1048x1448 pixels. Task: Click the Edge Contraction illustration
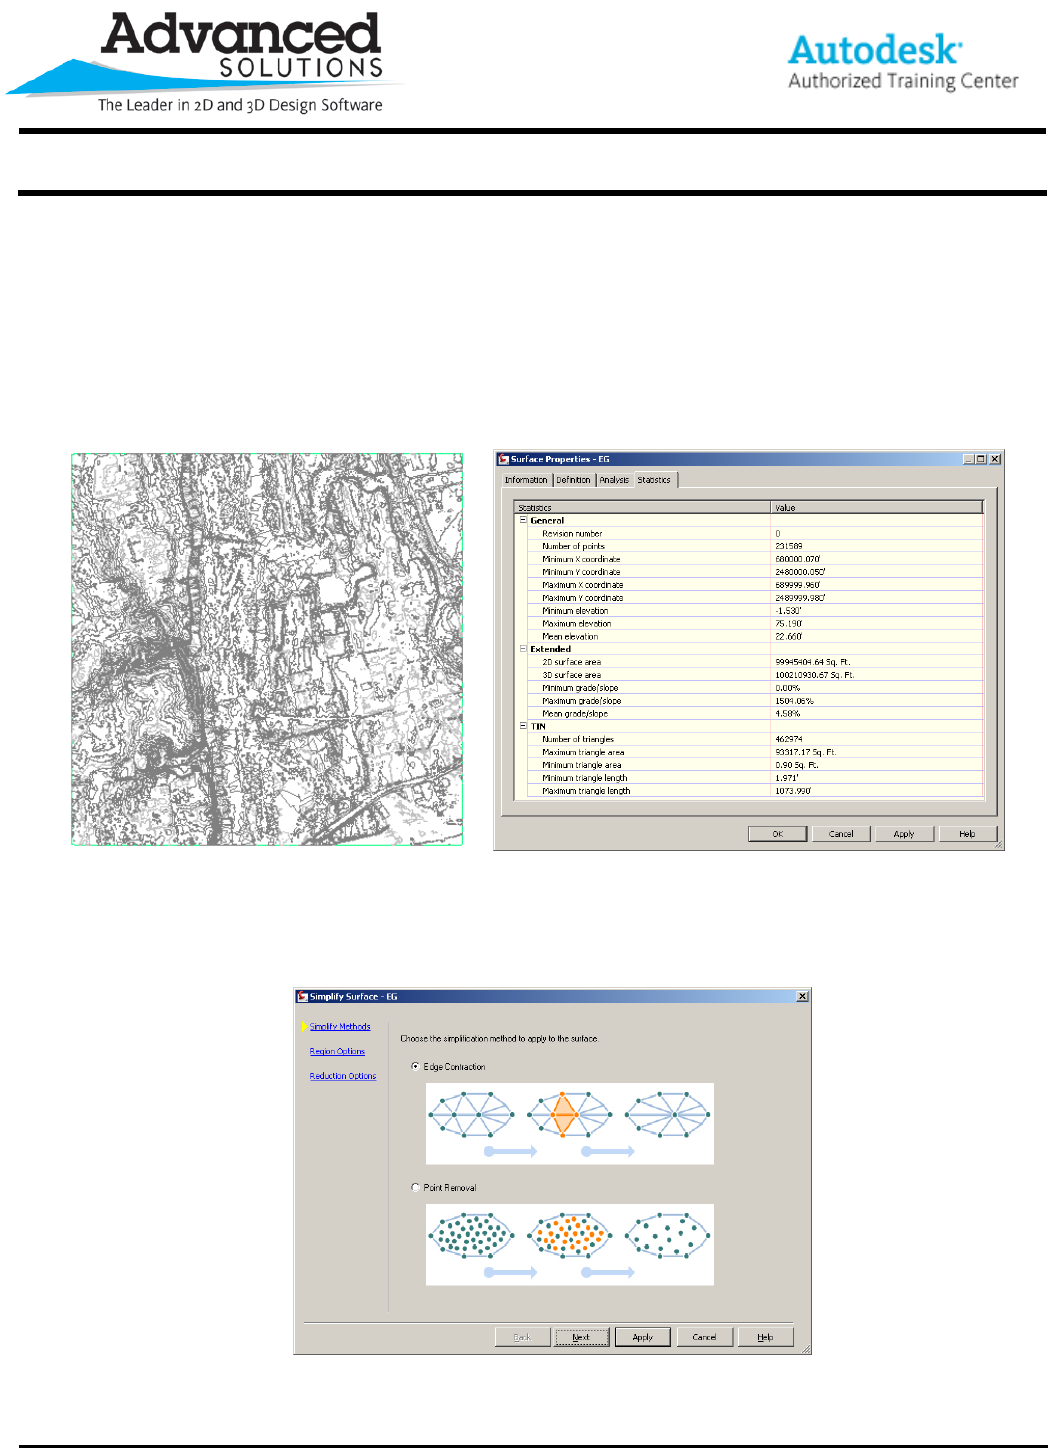click(x=570, y=1124)
